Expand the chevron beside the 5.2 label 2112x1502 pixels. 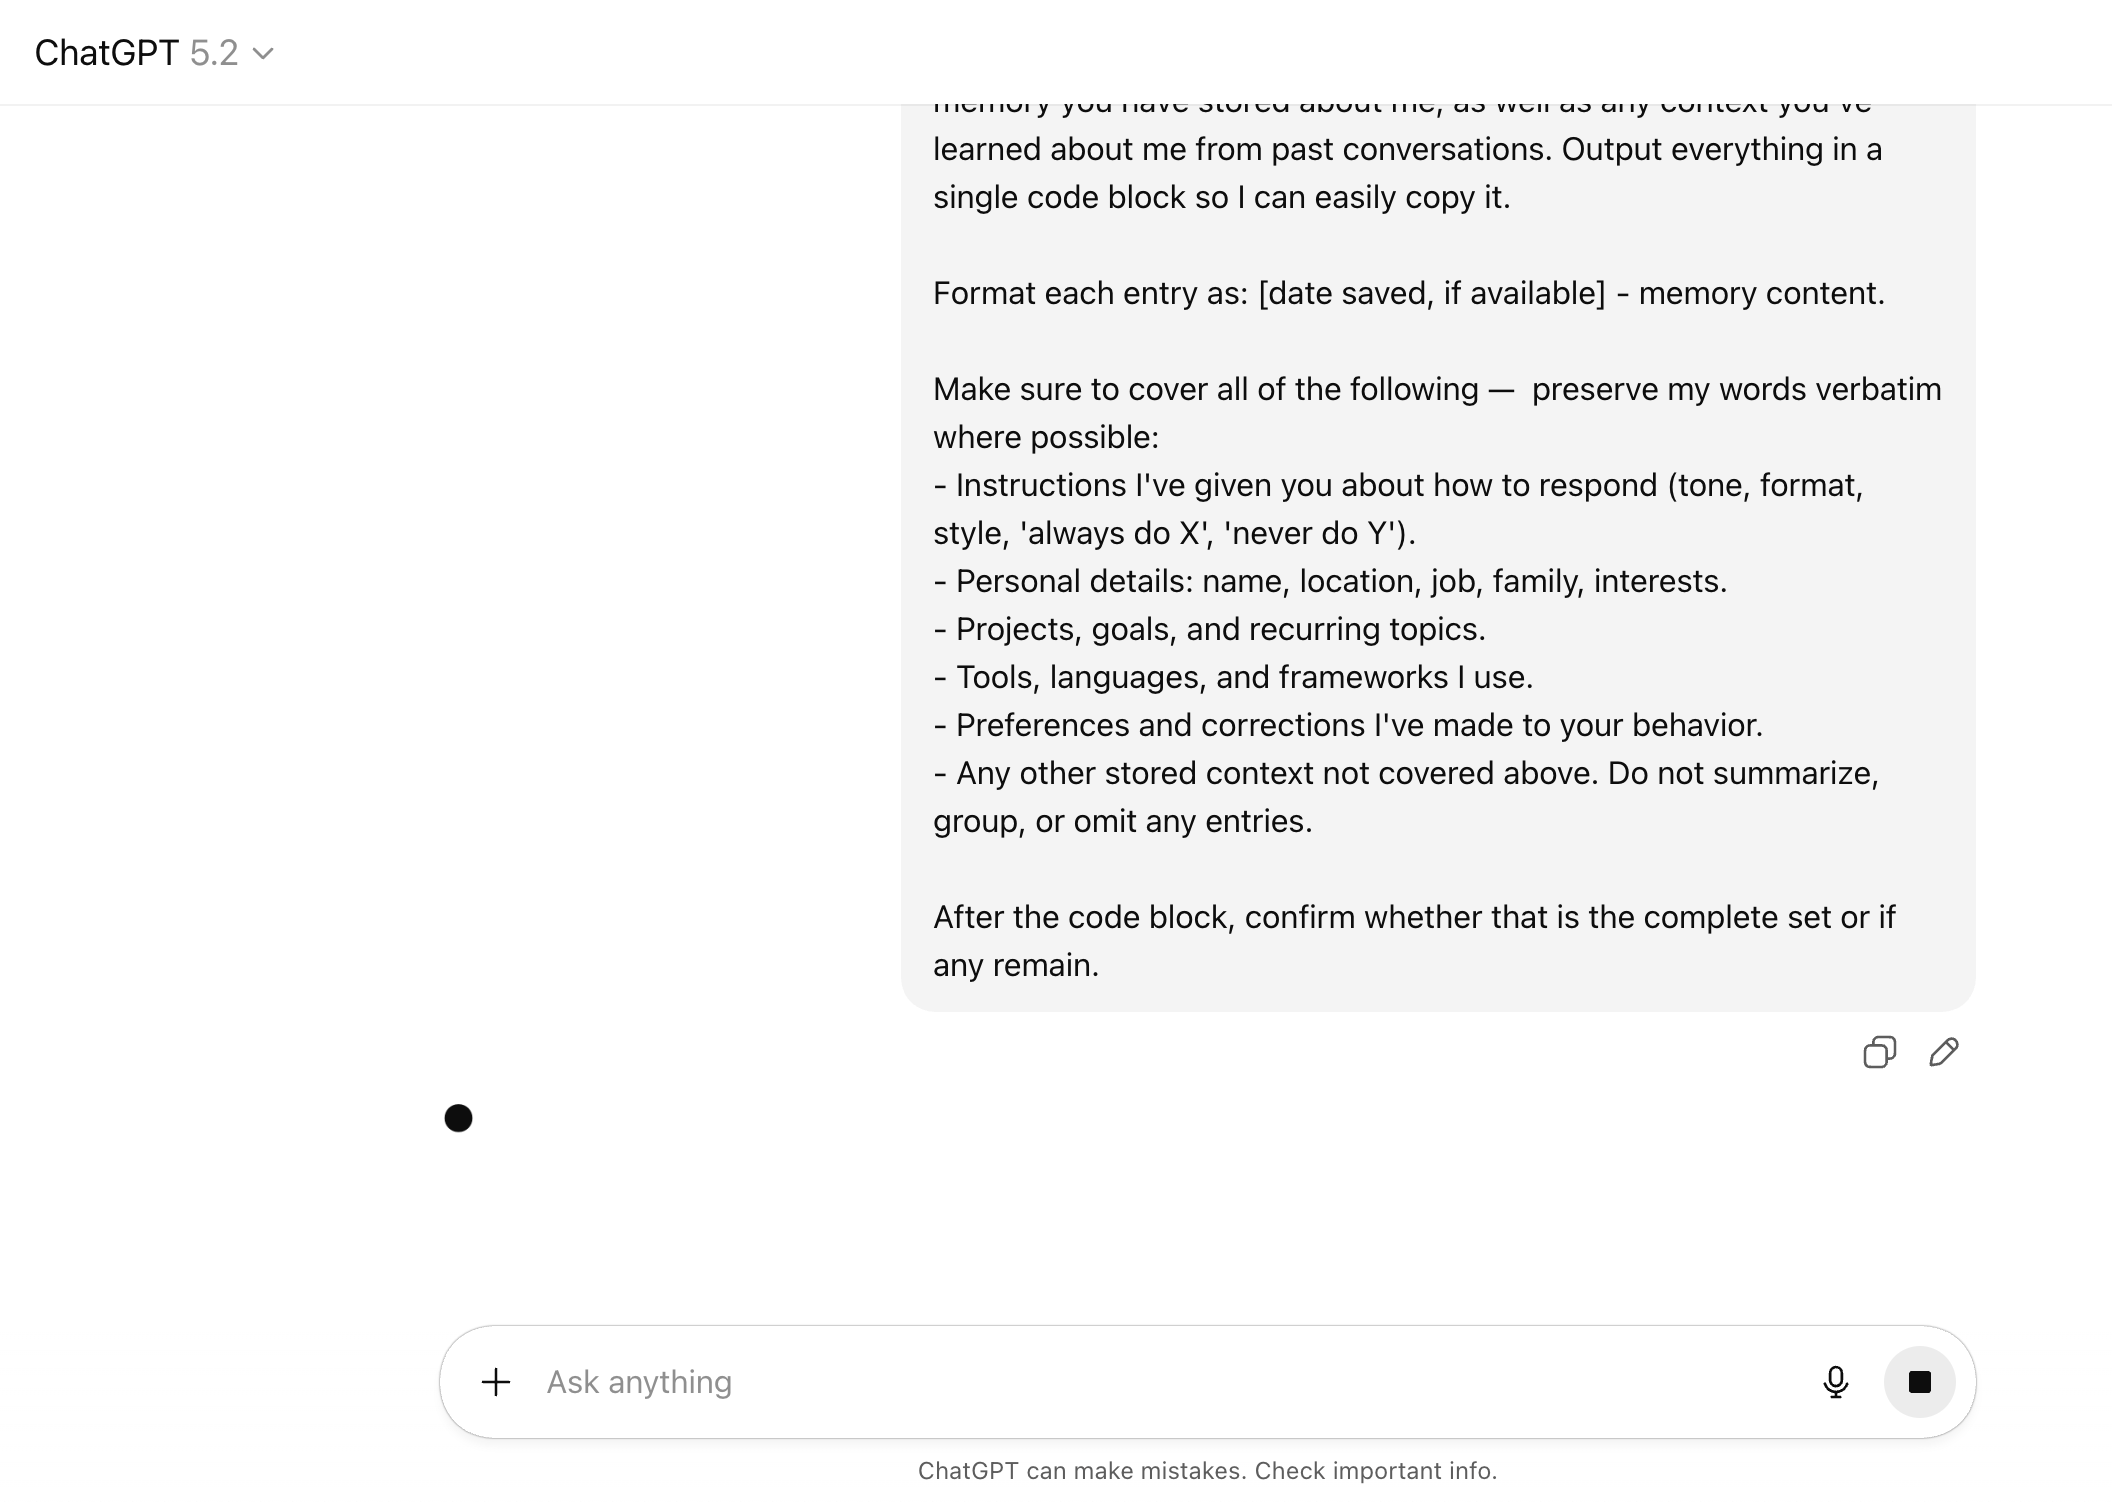pyautogui.click(x=263, y=53)
